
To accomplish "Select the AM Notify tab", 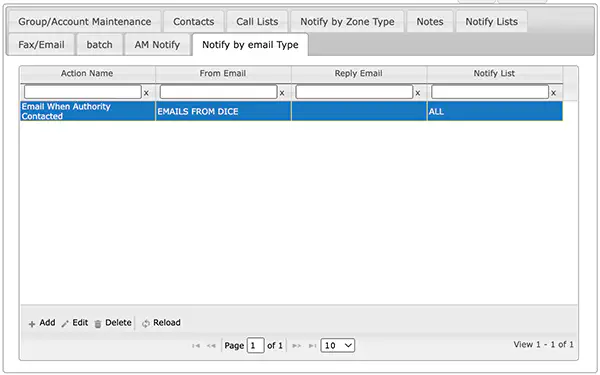I will [x=157, y=45].
